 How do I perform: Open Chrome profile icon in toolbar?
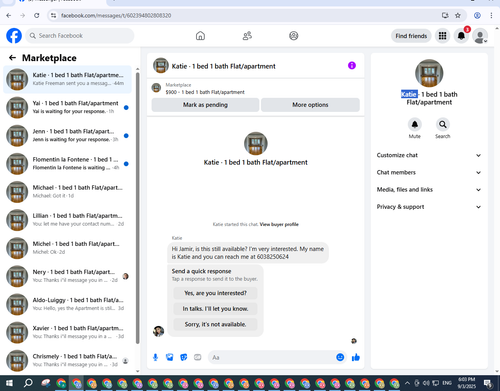click(x=477, y=15)
